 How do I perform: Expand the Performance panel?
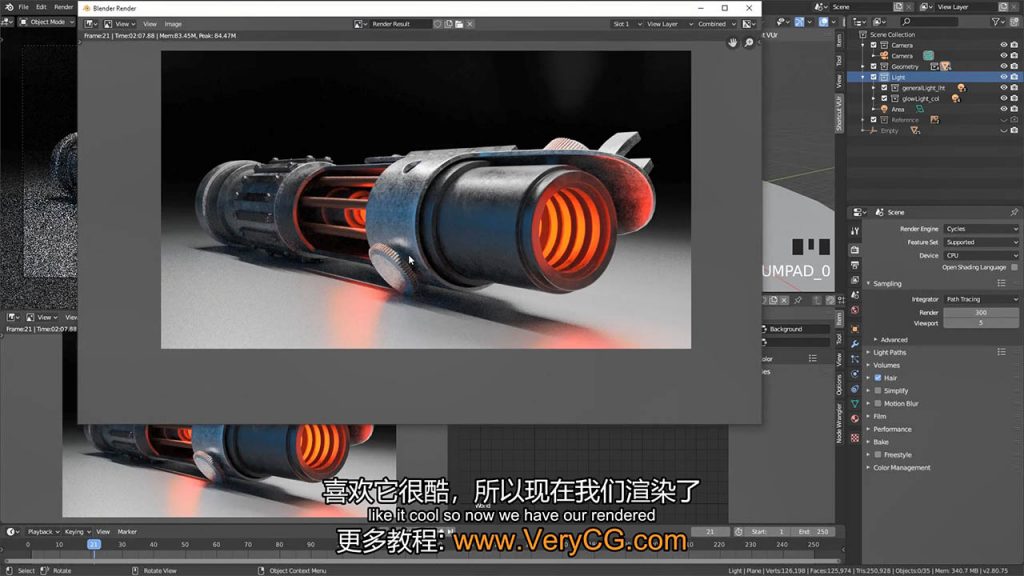click(892, 429)
